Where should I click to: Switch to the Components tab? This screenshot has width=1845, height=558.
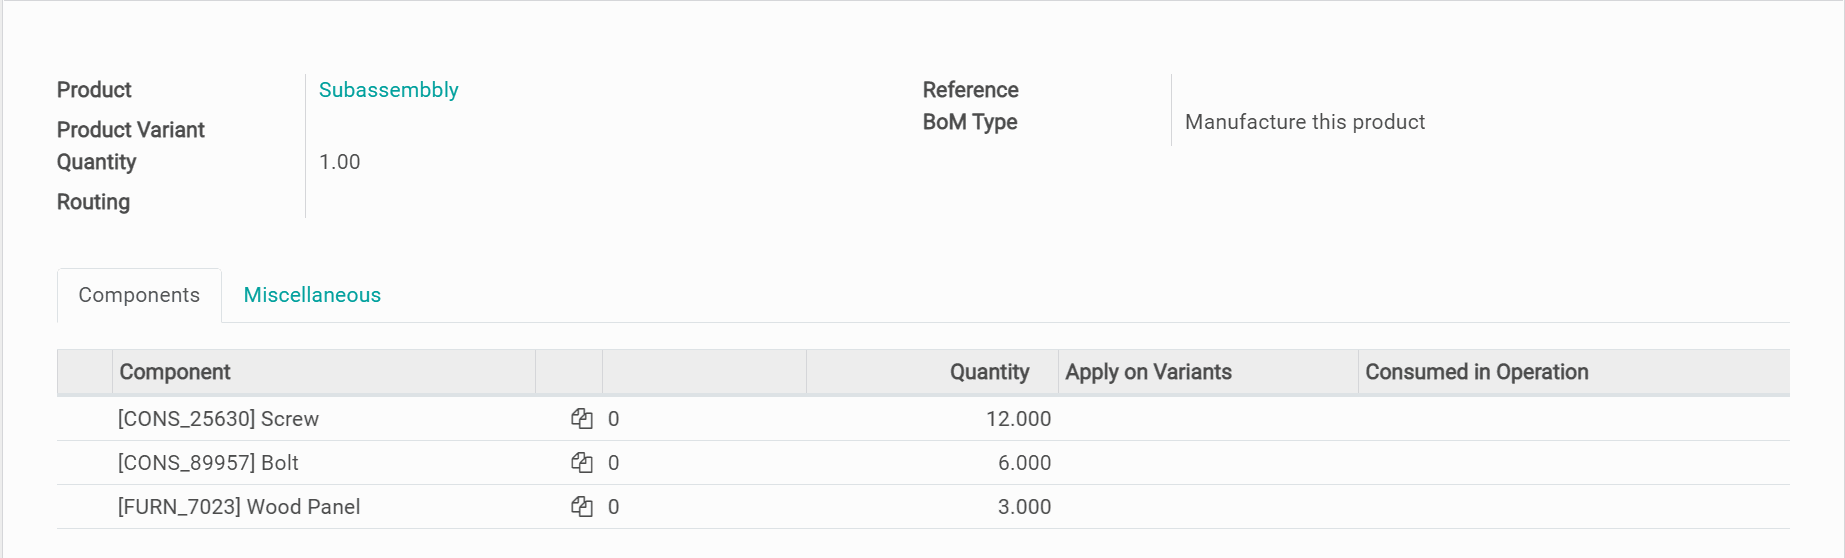coord(139,295)
